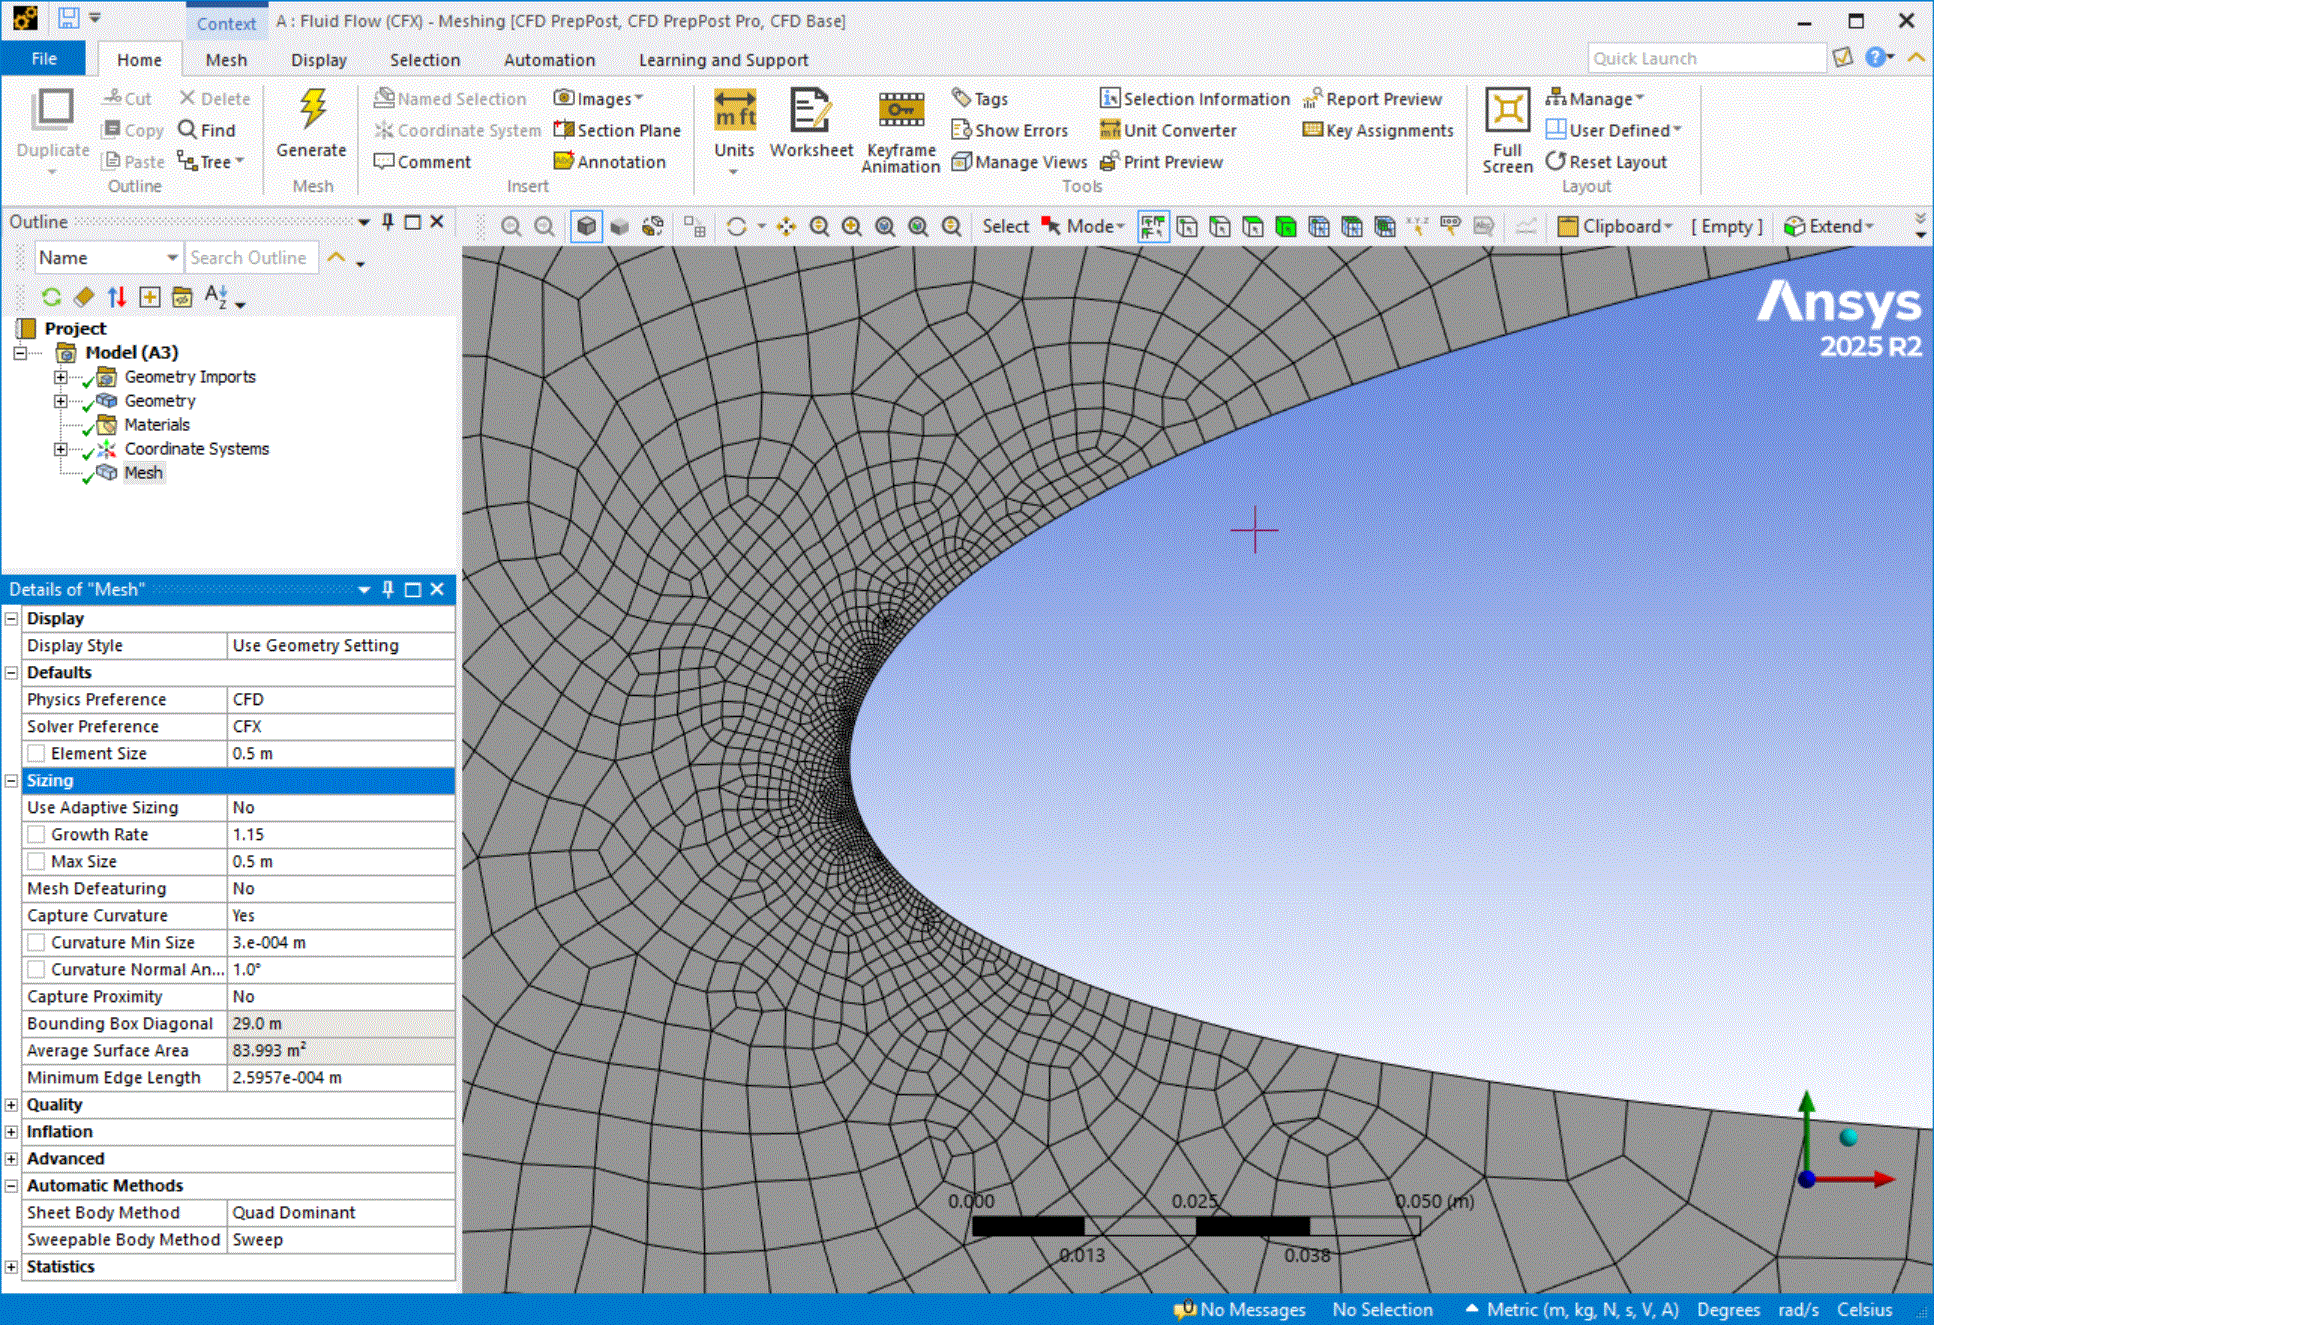Screen dimensions: 2304x1325
Task: Switch to the Automation ribbon tab
Action: [549, 60]
